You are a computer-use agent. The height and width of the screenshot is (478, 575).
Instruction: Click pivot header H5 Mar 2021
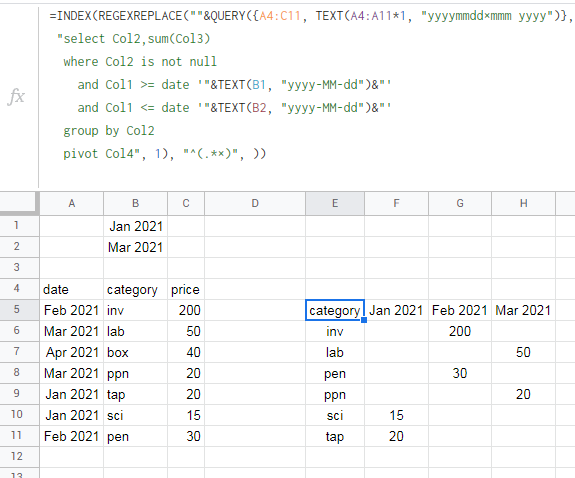click(524, 310)
